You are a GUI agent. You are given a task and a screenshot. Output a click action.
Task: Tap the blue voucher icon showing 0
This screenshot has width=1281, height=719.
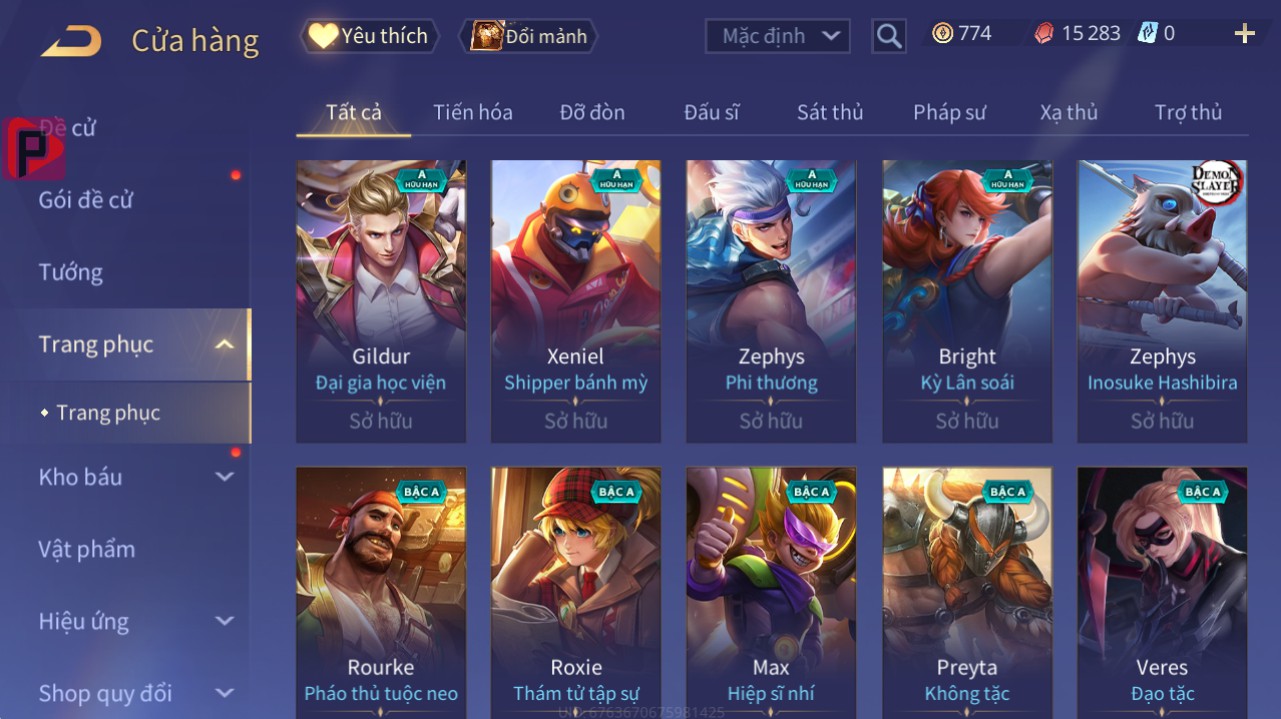pos(1147,34)
